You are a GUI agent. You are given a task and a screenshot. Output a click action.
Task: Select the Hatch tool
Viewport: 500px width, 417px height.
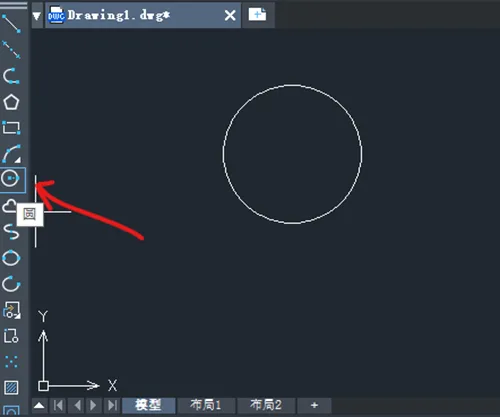coord(11,388)
